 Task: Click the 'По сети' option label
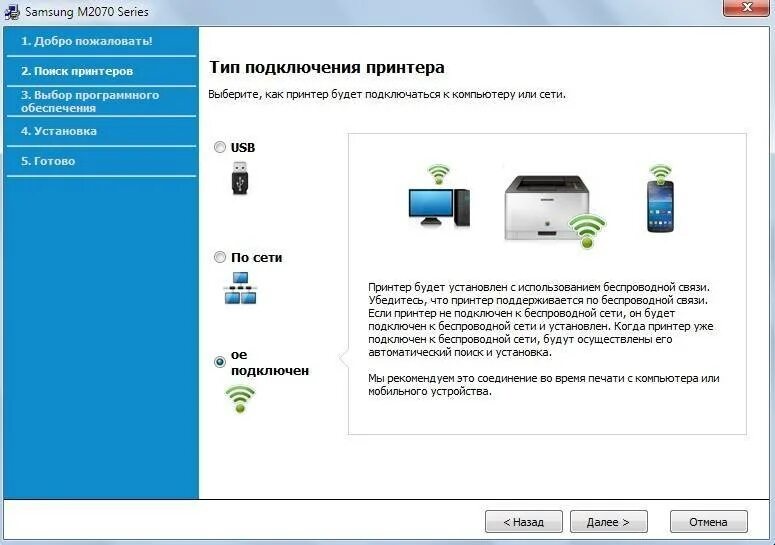(x=257, y=257)
